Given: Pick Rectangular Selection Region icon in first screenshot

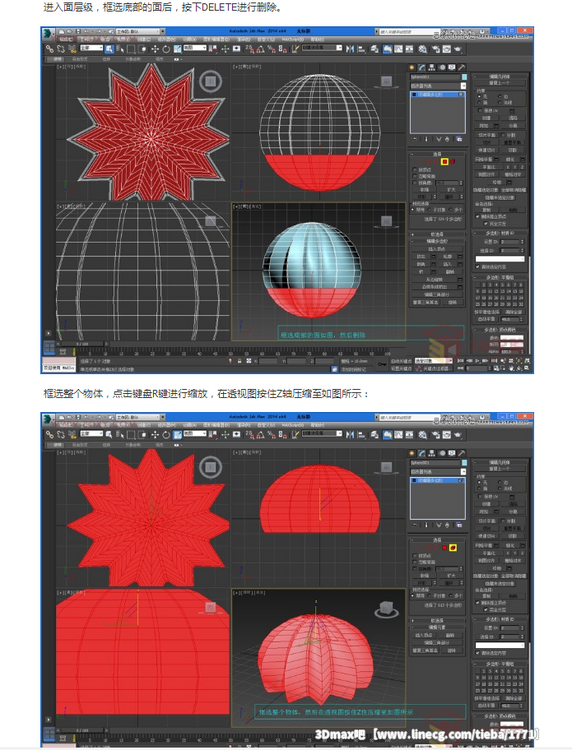Looking at the screenshot, I should (131, 49).
